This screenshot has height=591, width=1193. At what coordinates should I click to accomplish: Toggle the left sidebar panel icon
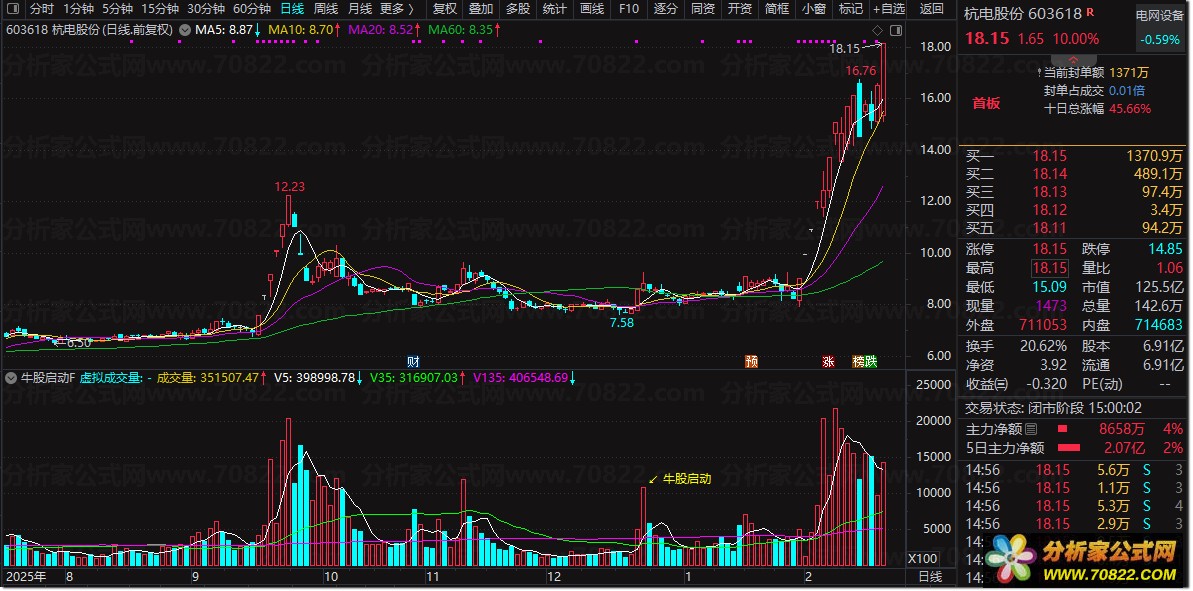coord(12,9)
